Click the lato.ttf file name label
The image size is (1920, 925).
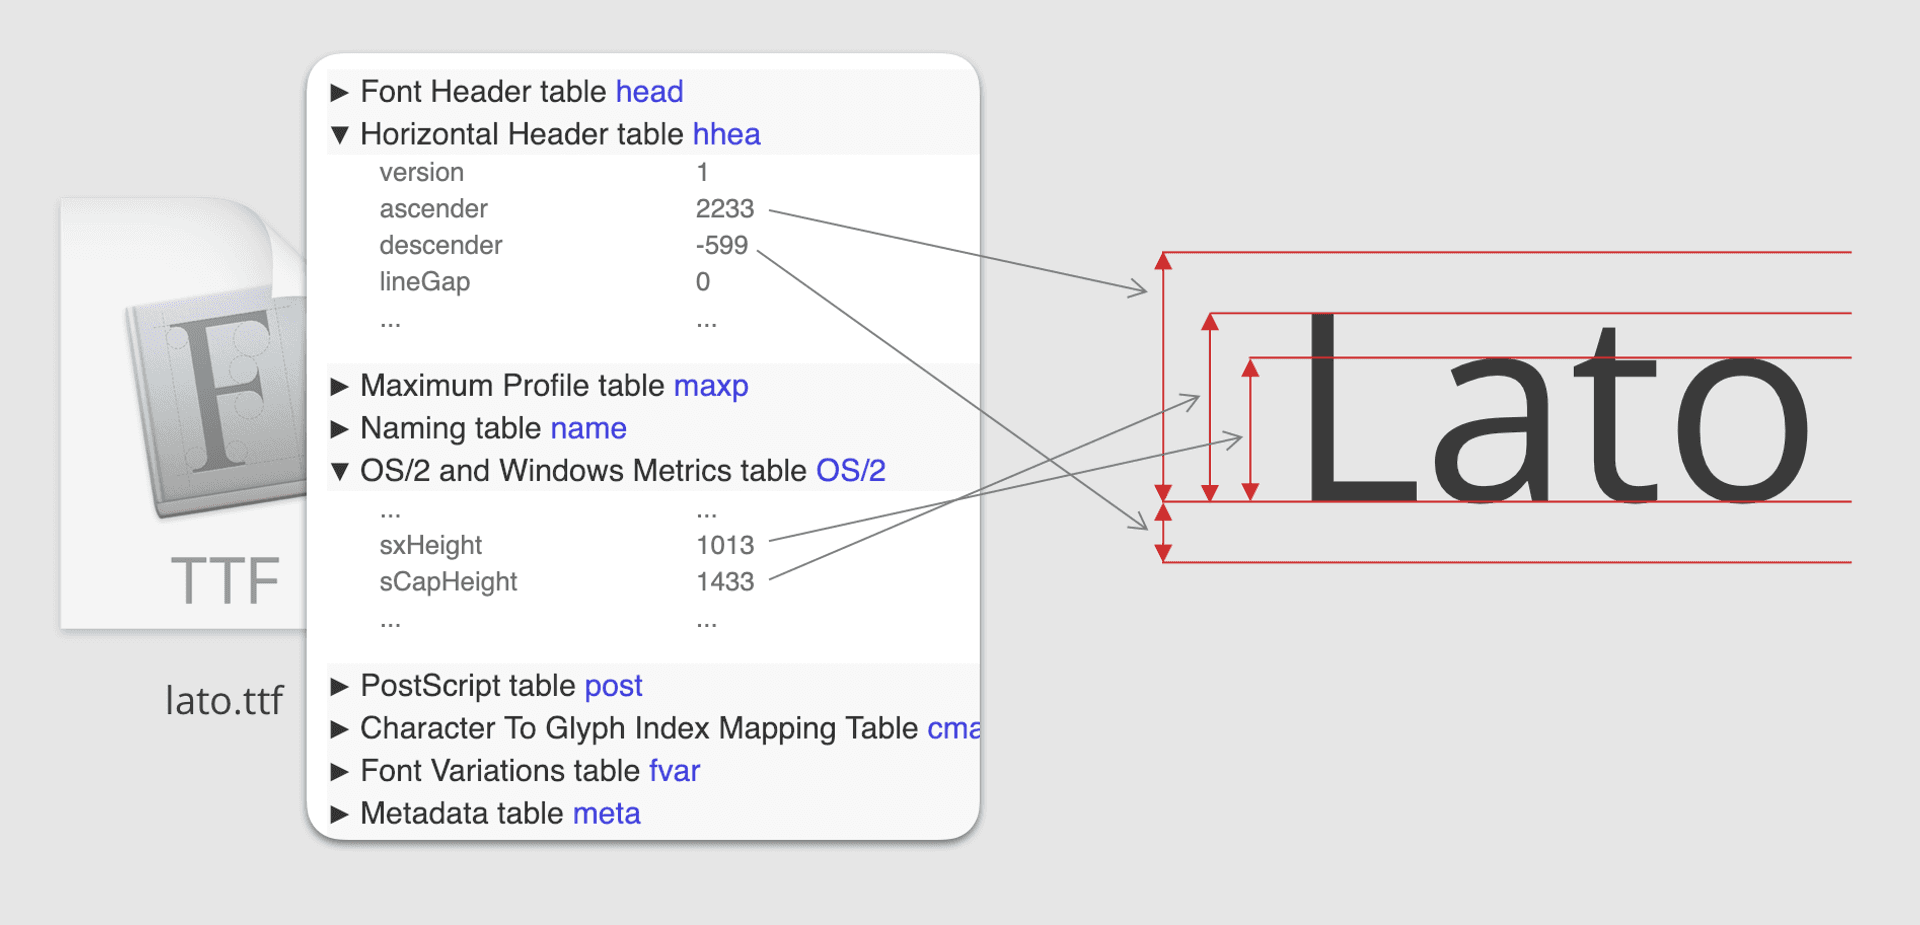[224, 700]
